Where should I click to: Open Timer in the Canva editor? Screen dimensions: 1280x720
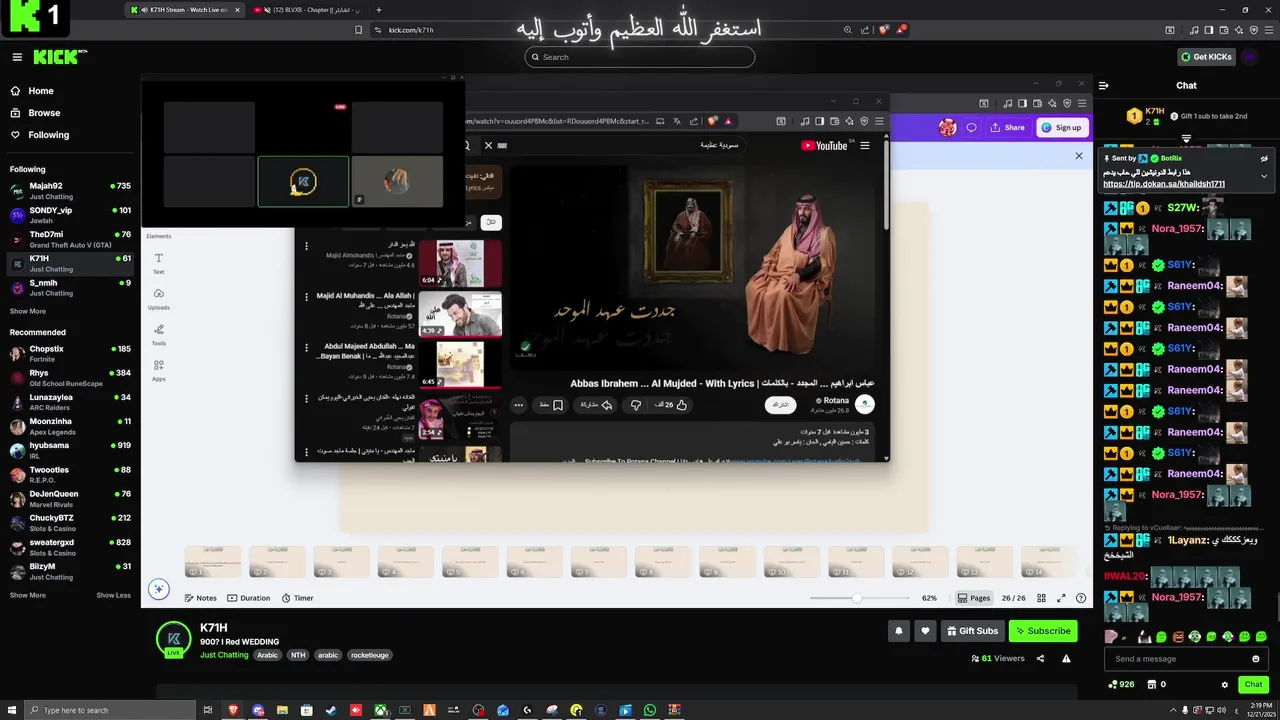298,598
